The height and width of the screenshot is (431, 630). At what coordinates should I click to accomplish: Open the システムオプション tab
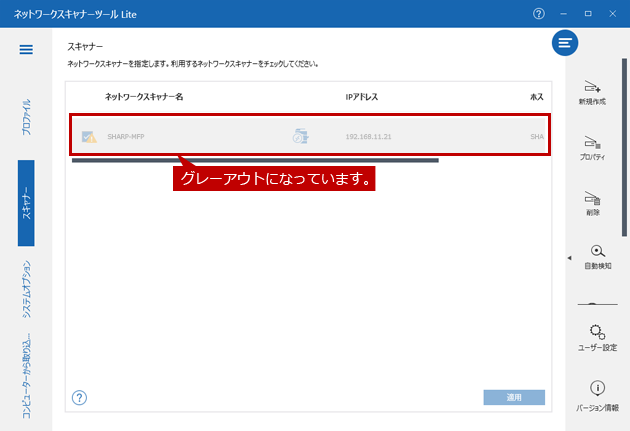click(26, 289)
